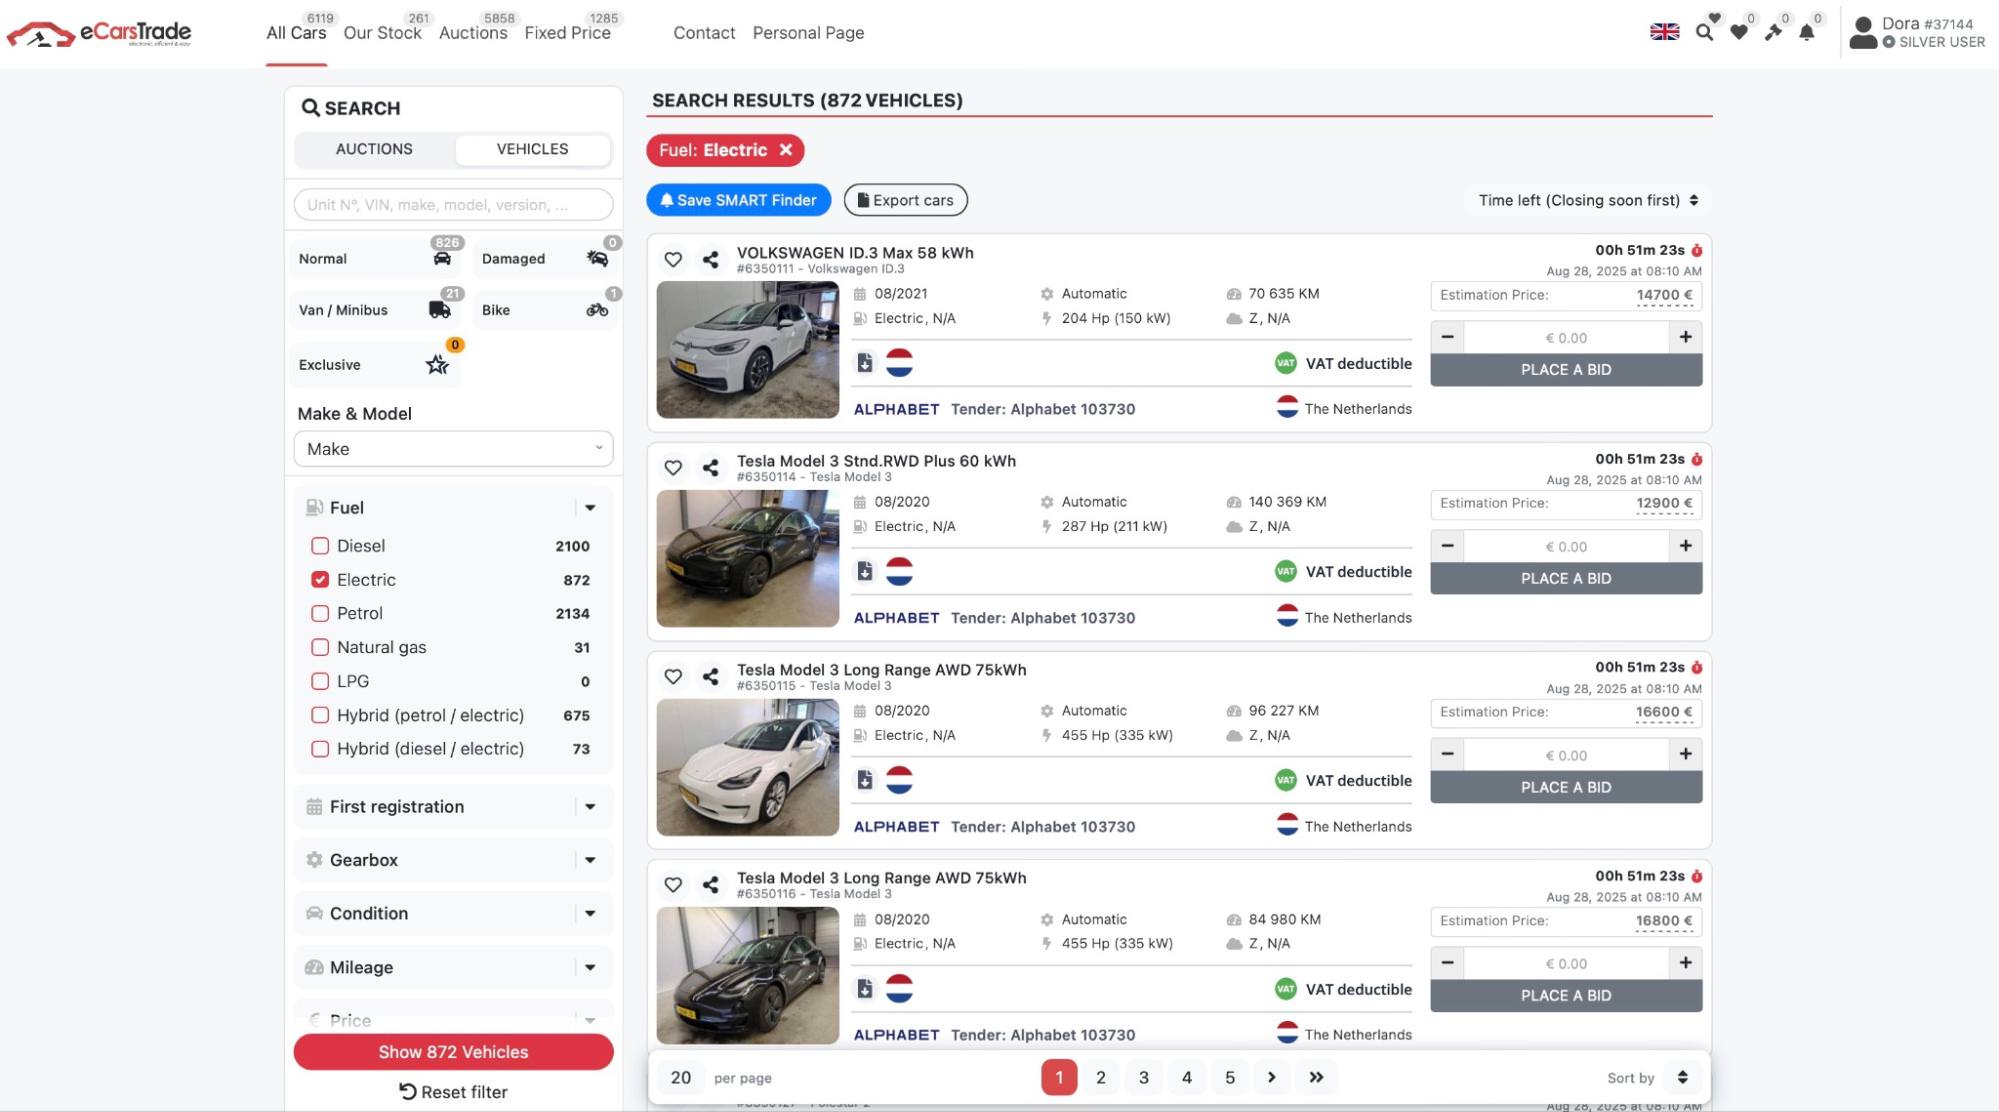Check Hybrid (petrol / electric) checkbox
This screenshot has width=1999, height=1112.
click(320, 715)
